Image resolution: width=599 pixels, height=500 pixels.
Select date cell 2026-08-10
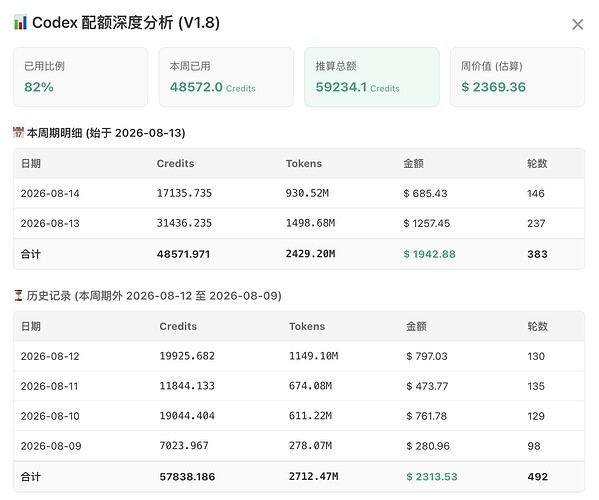[x=50, y=416]
